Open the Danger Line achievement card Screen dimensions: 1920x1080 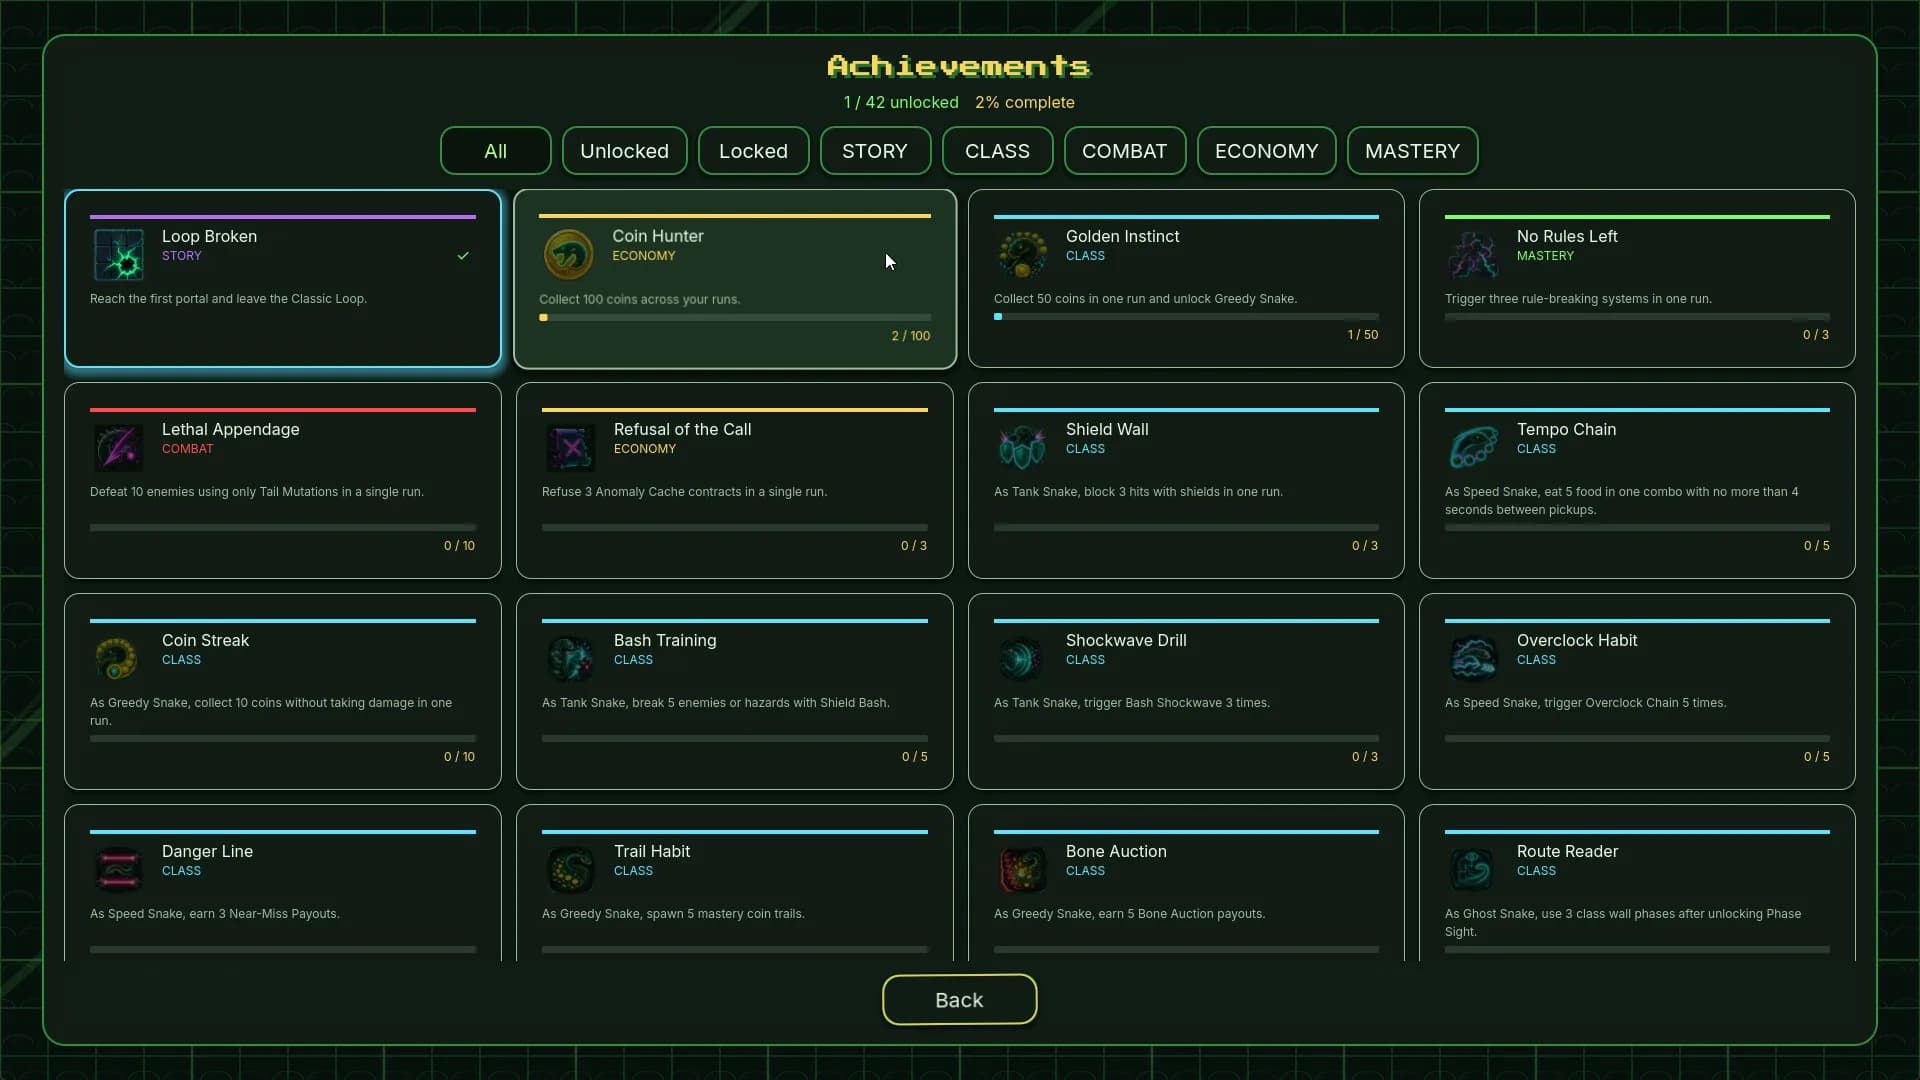click(283, 884)
